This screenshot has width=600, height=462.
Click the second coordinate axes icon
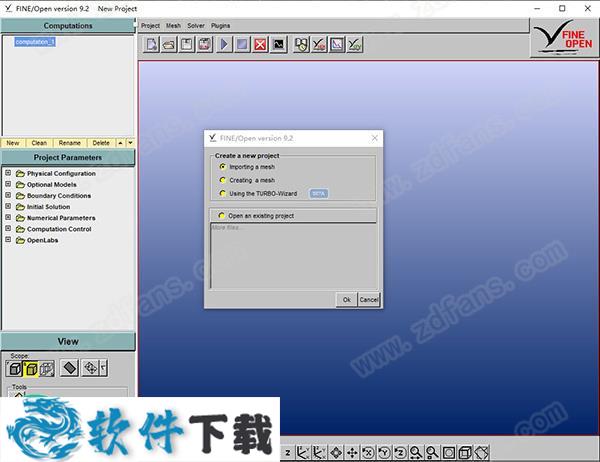tap(319, 453)
